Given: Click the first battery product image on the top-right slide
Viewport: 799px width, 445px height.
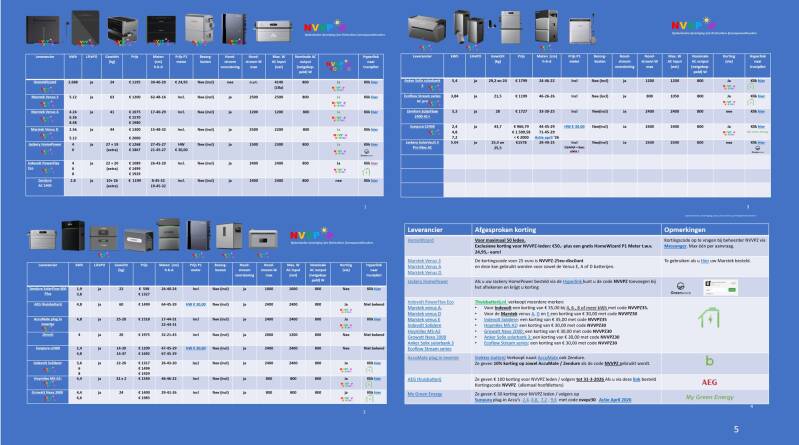Looking at the screenshot, I should 427,29.
